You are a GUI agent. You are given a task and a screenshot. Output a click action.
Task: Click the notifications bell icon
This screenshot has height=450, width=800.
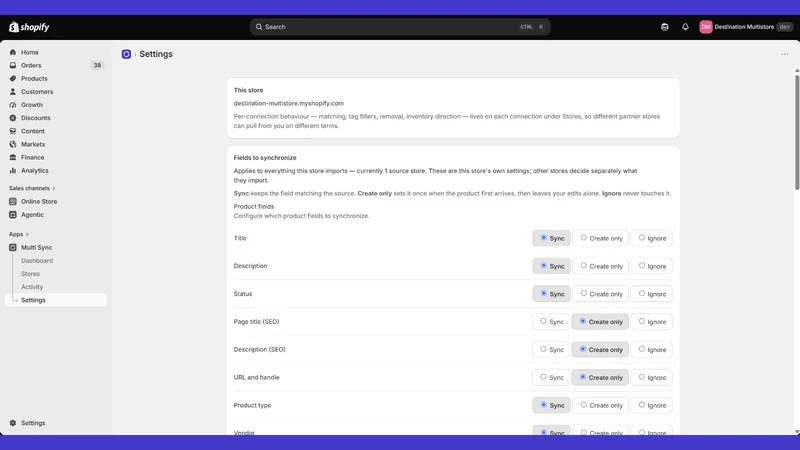pyautogui.click(x=685, y=27)
